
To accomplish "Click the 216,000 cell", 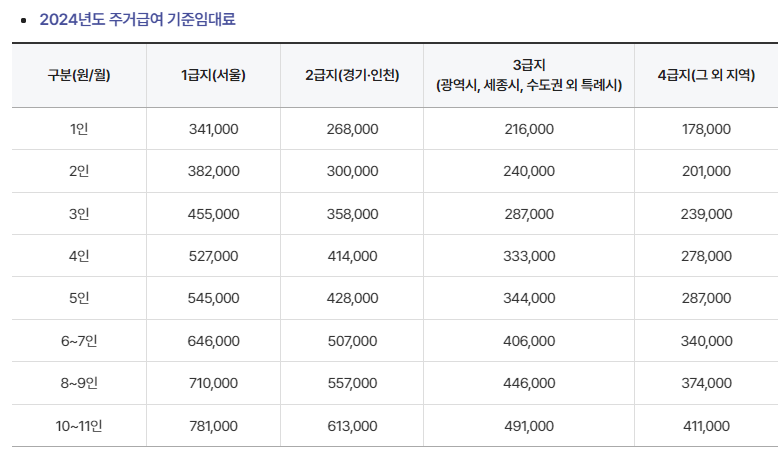I will (529, 129).
